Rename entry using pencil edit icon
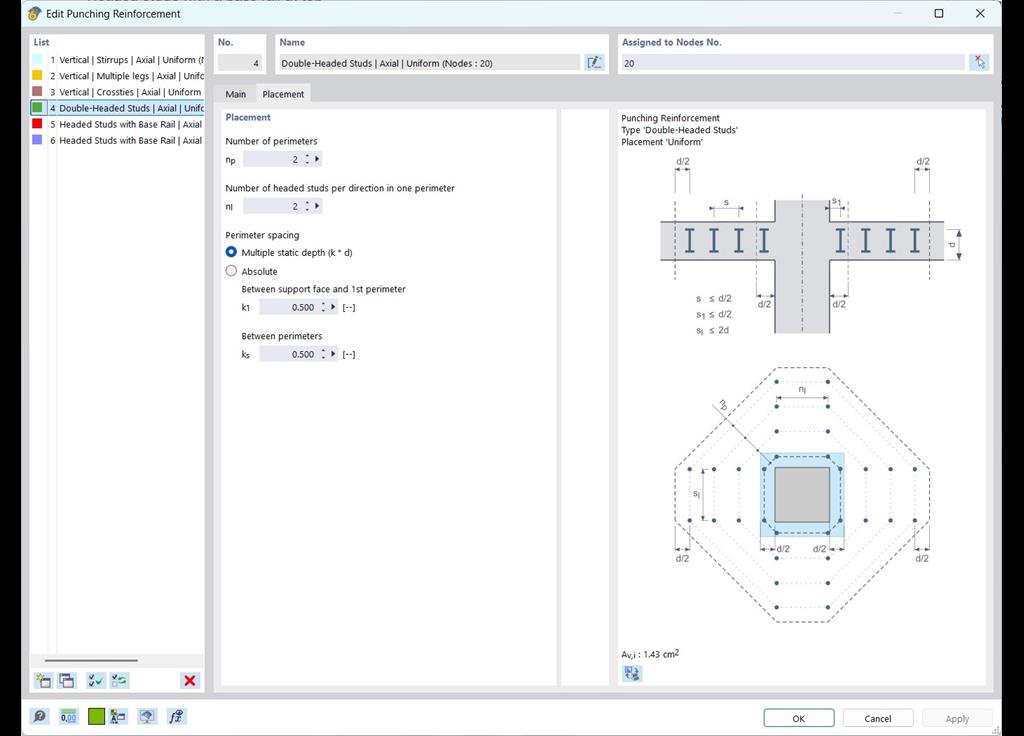Viewport: 1024px width, 736px height. click(x=594, y=61)
